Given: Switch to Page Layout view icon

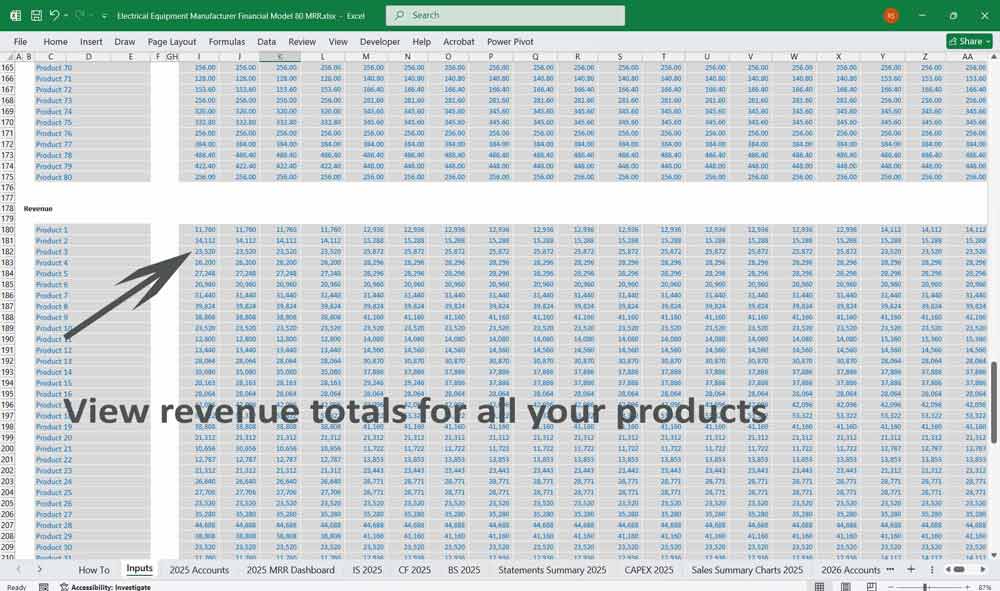Looking at the screenshot, I should (845, 587).
